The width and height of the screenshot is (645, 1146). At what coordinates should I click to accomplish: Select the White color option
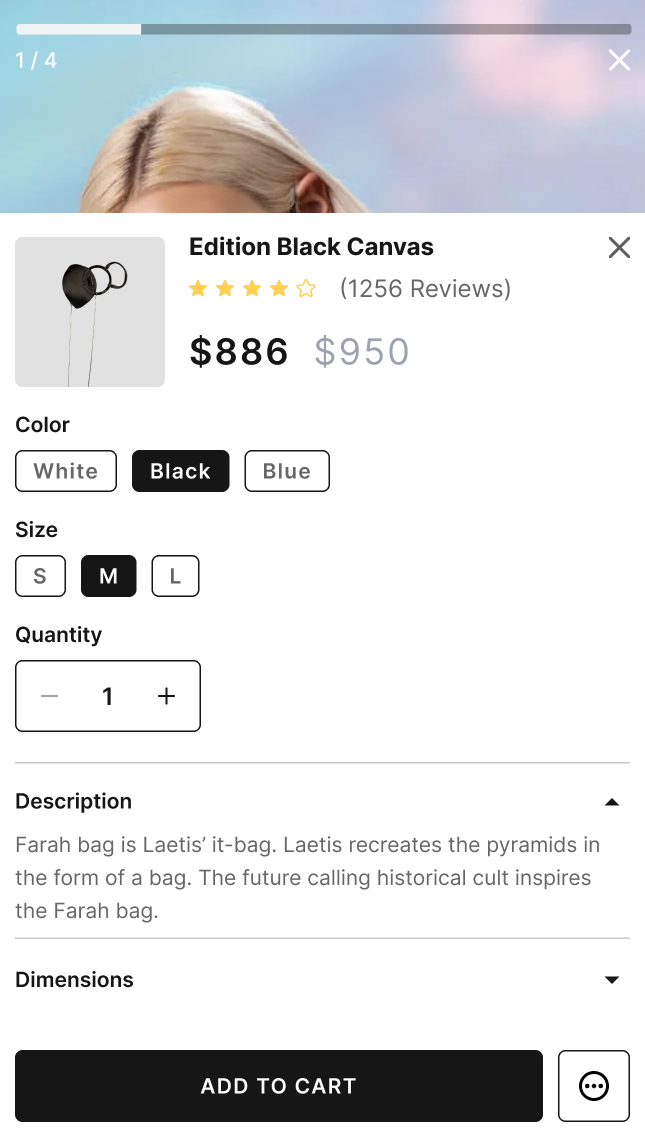66,471
